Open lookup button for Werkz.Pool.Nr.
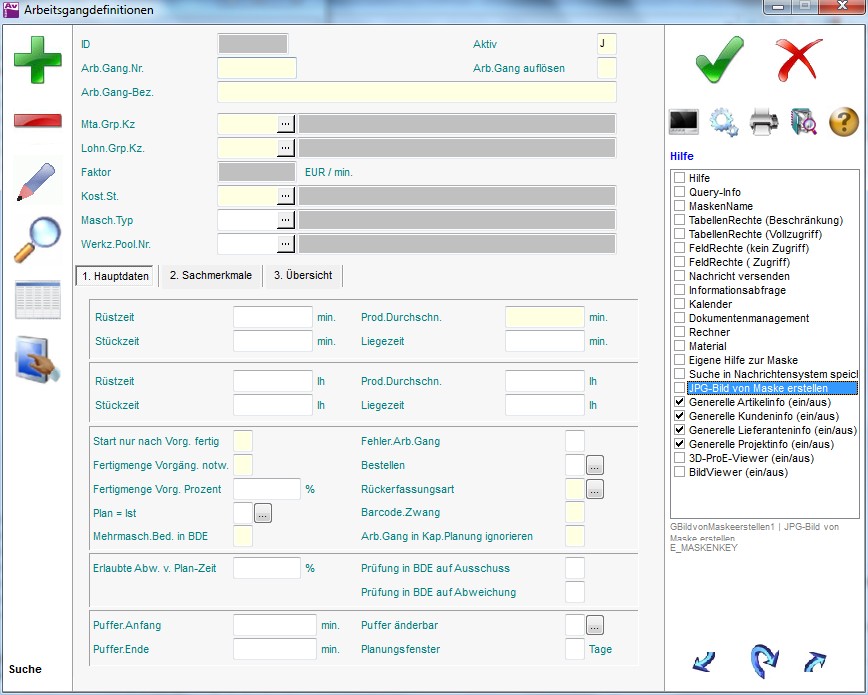Viewport: 868px width, 695px height. (286, 243)
